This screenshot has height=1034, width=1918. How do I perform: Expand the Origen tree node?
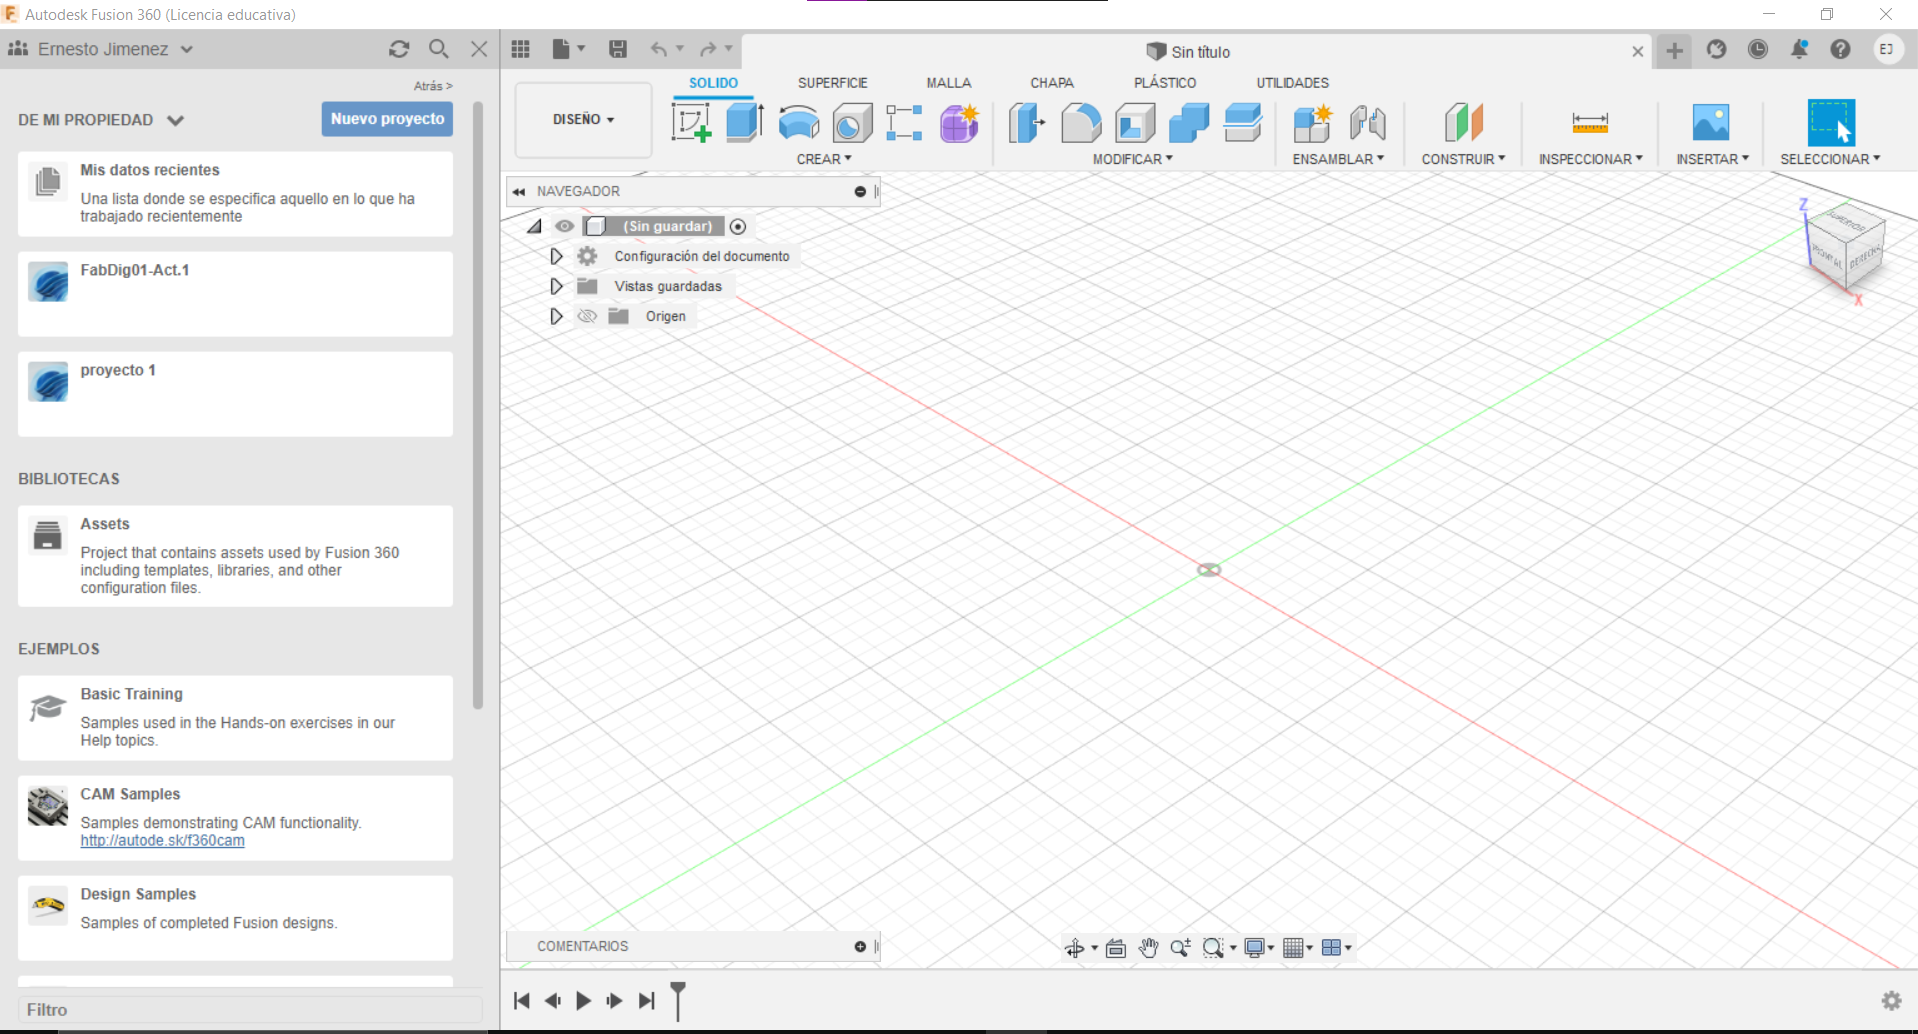(556, 316)
